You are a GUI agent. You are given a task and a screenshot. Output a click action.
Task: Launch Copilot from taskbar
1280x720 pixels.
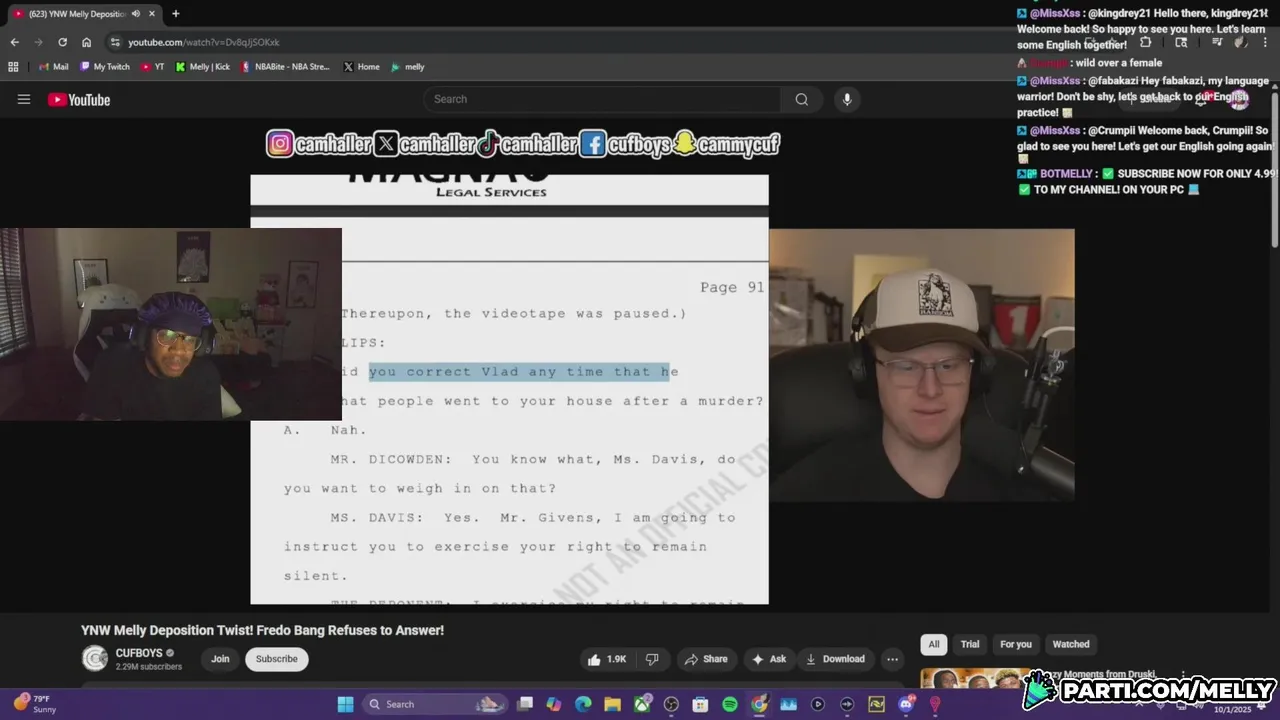click(554, 704)
